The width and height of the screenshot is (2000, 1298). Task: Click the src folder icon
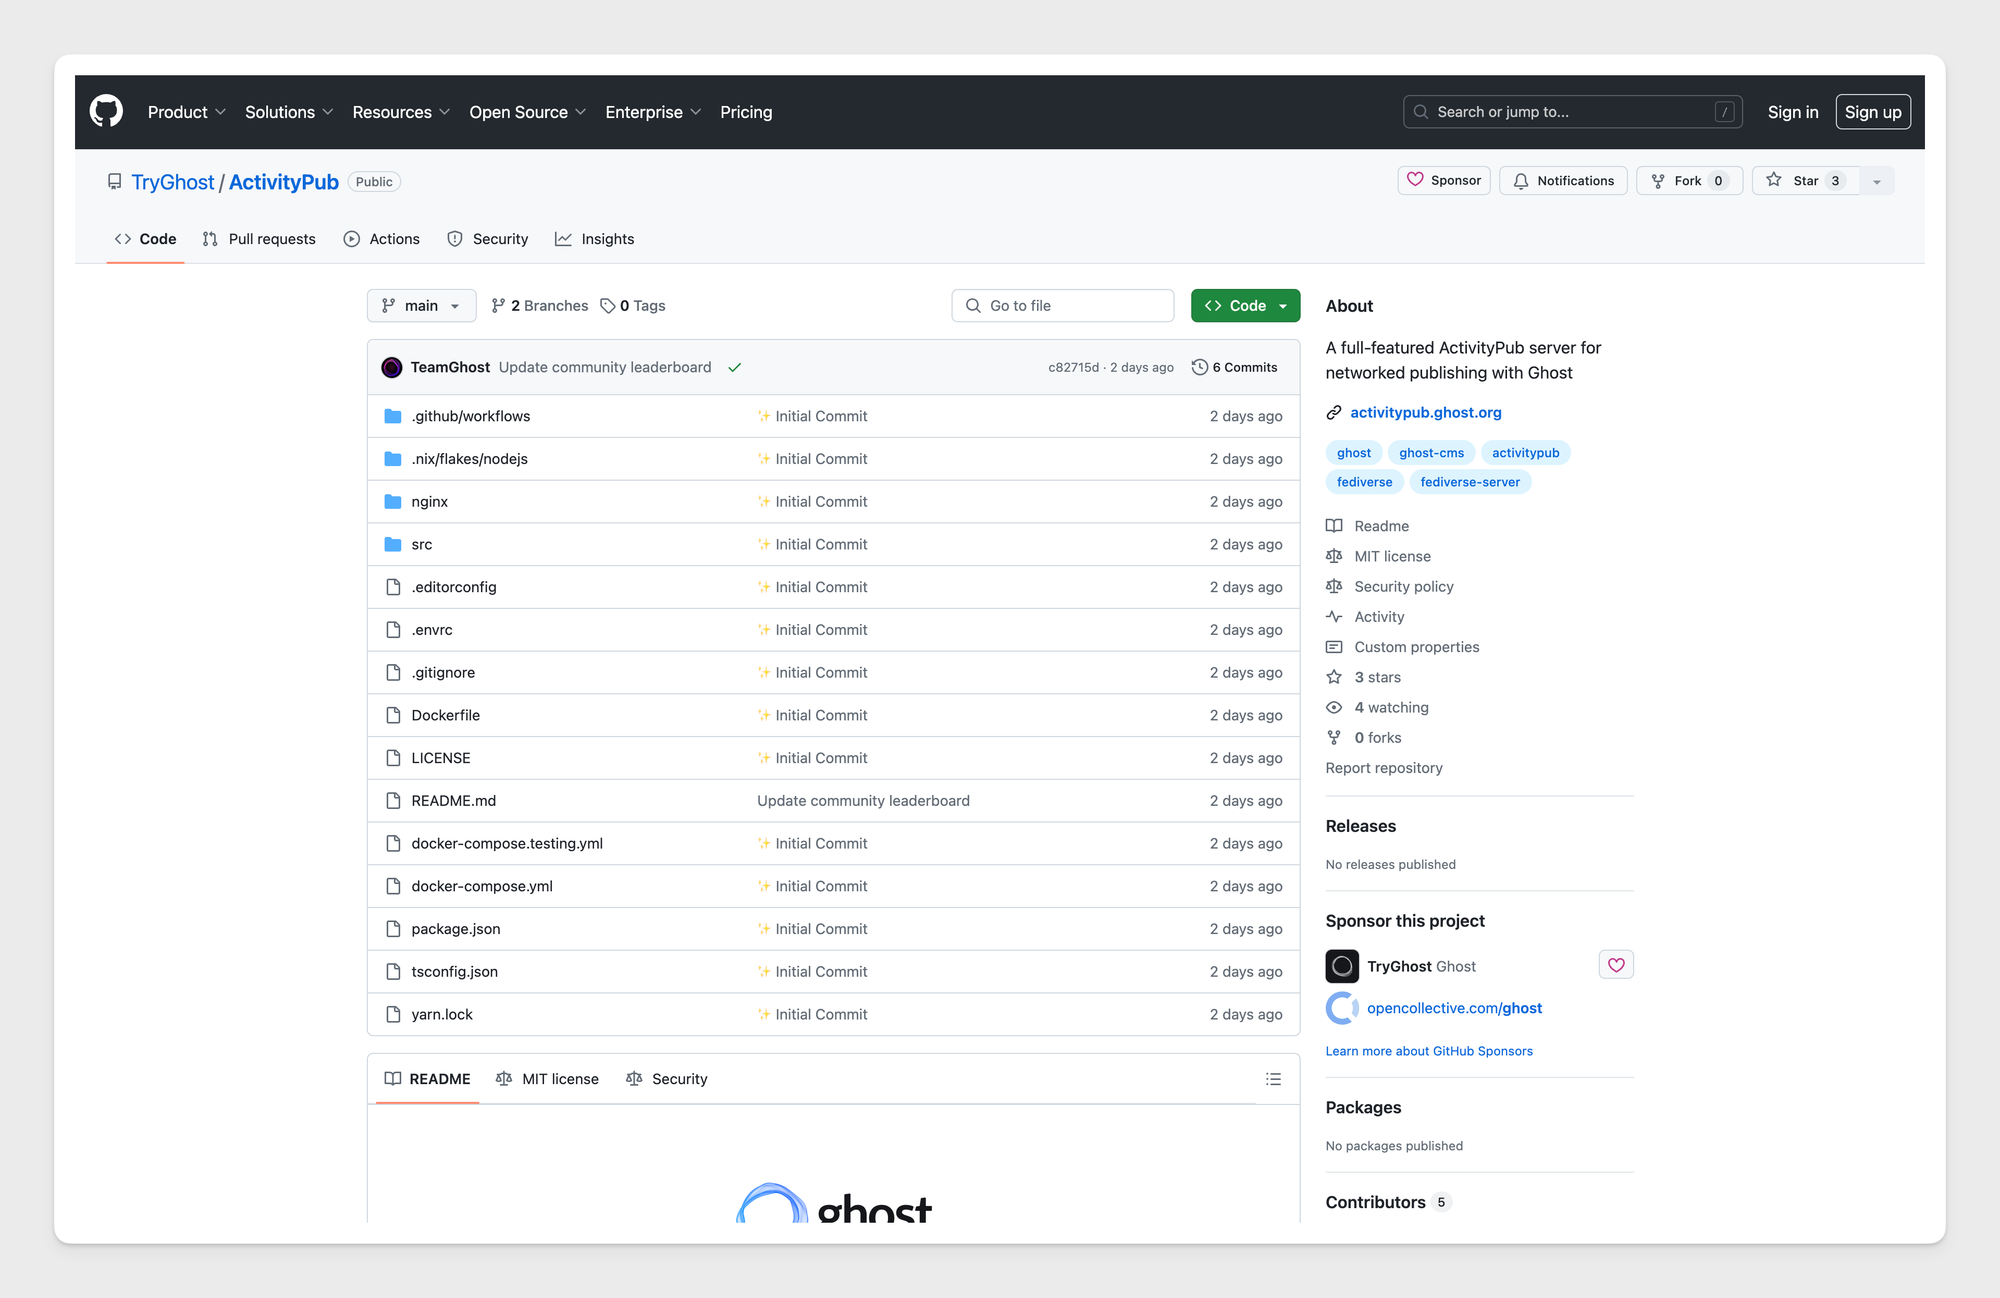click(x=393, y=544)
